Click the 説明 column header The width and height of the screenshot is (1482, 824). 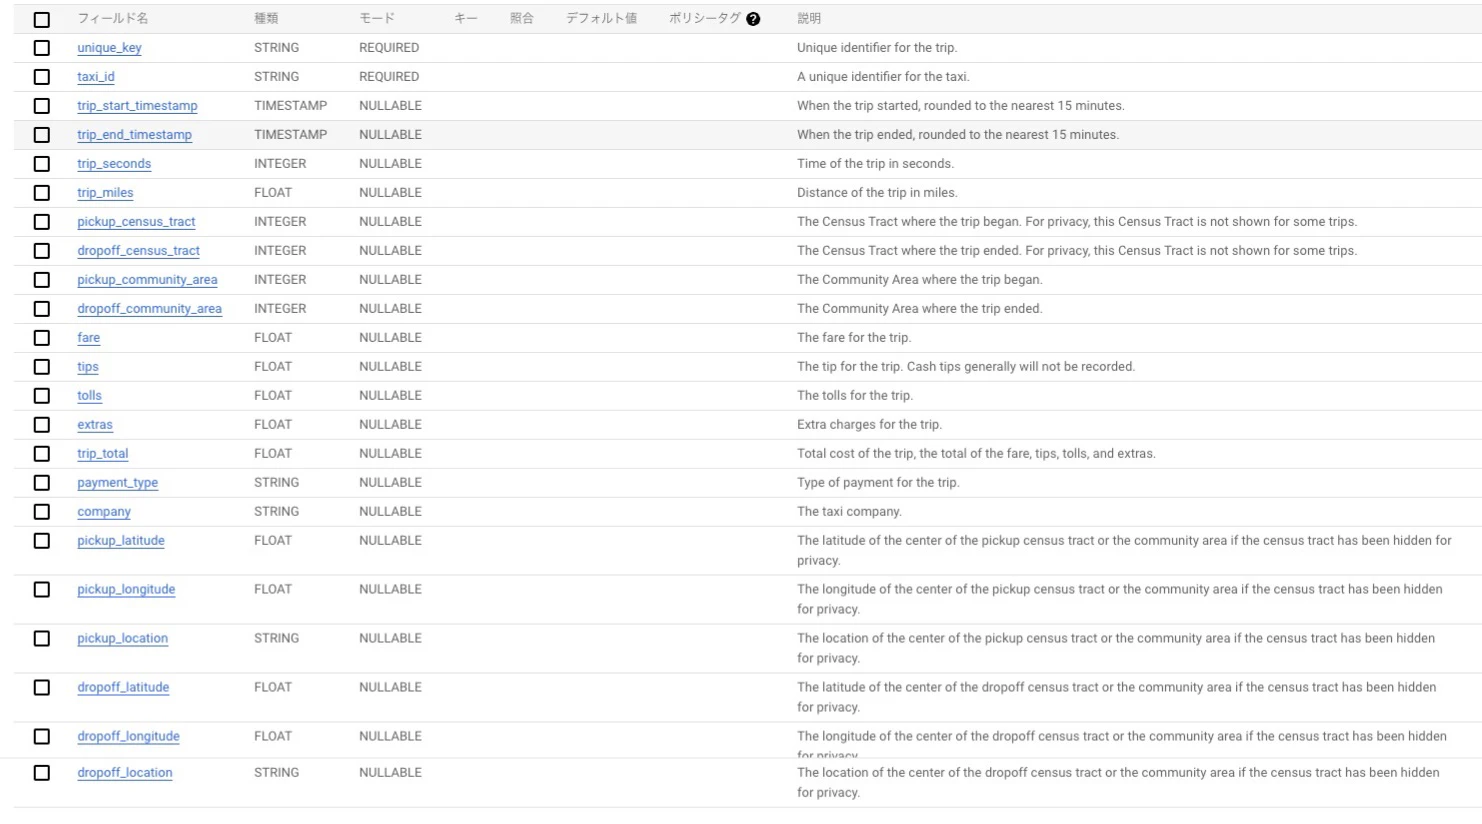[x=809, y=19]
